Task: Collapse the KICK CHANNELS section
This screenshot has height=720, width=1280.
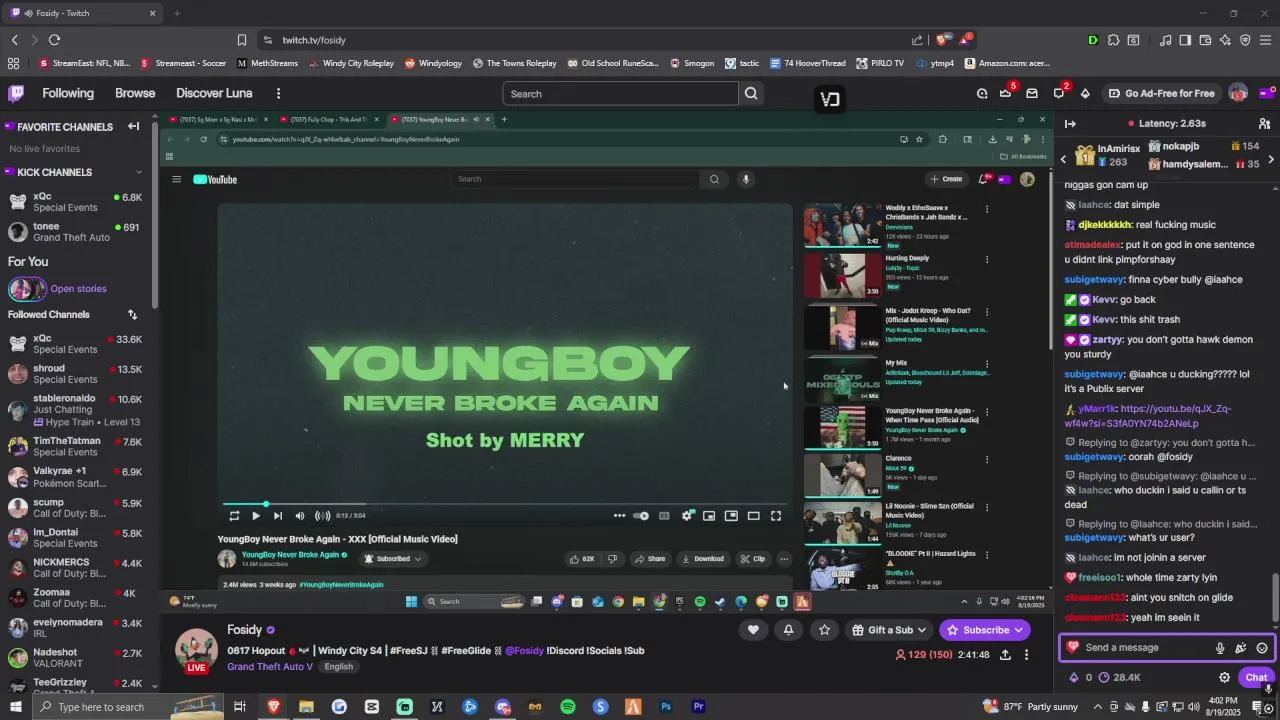Action: point(138,172)
